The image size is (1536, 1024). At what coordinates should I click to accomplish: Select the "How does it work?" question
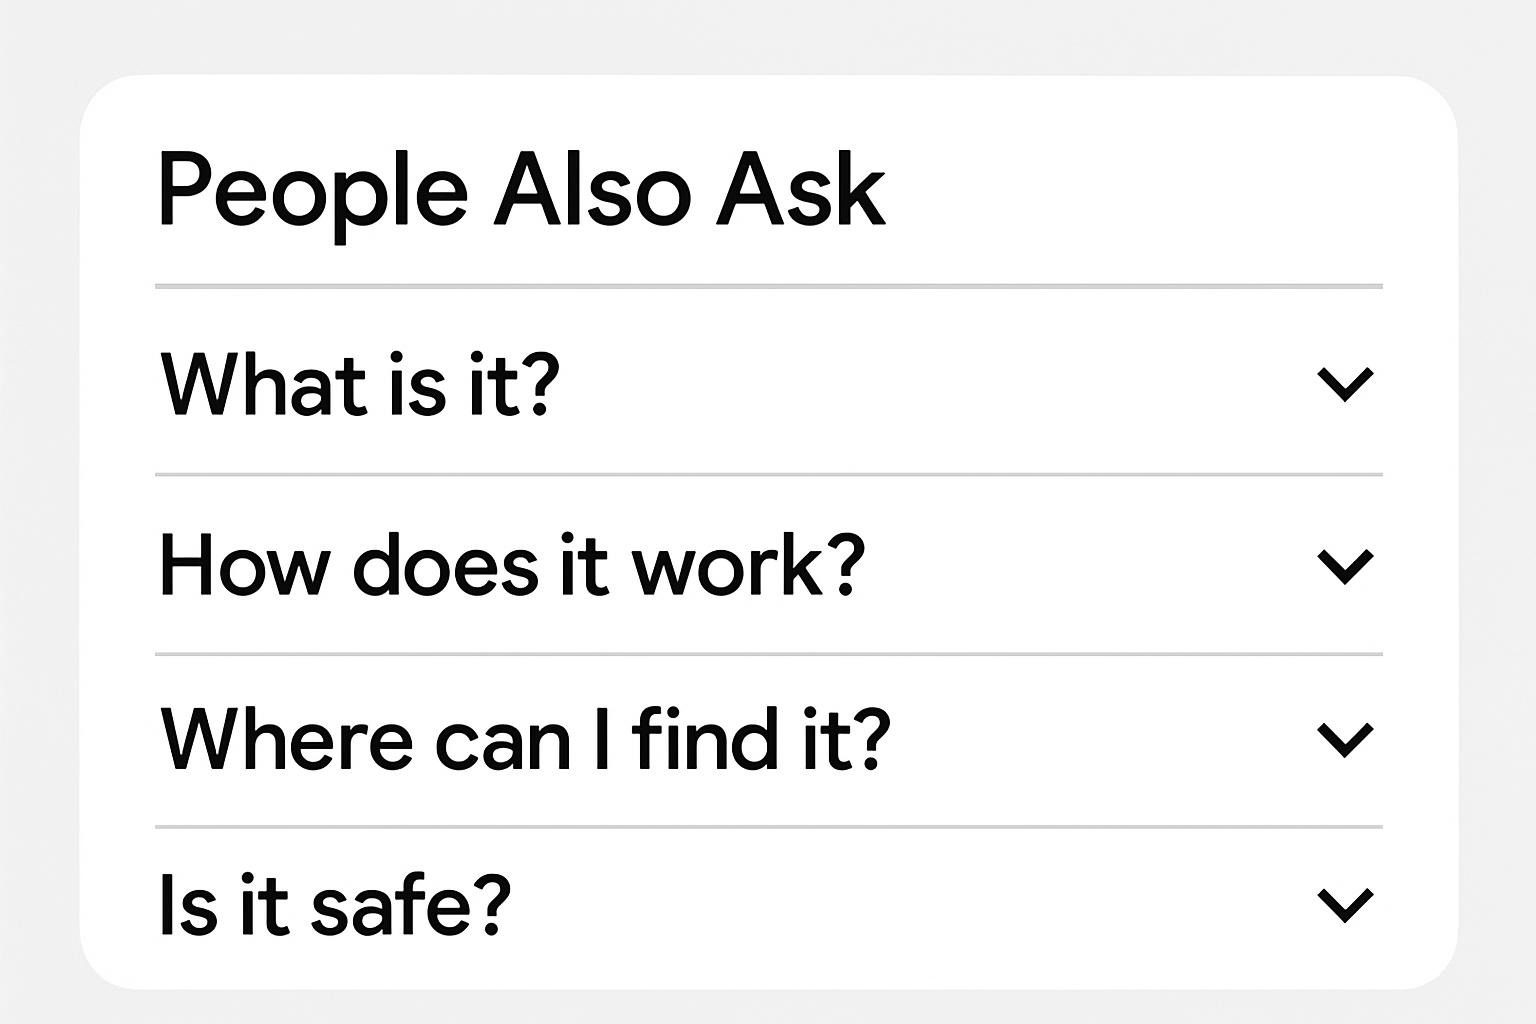510,566
